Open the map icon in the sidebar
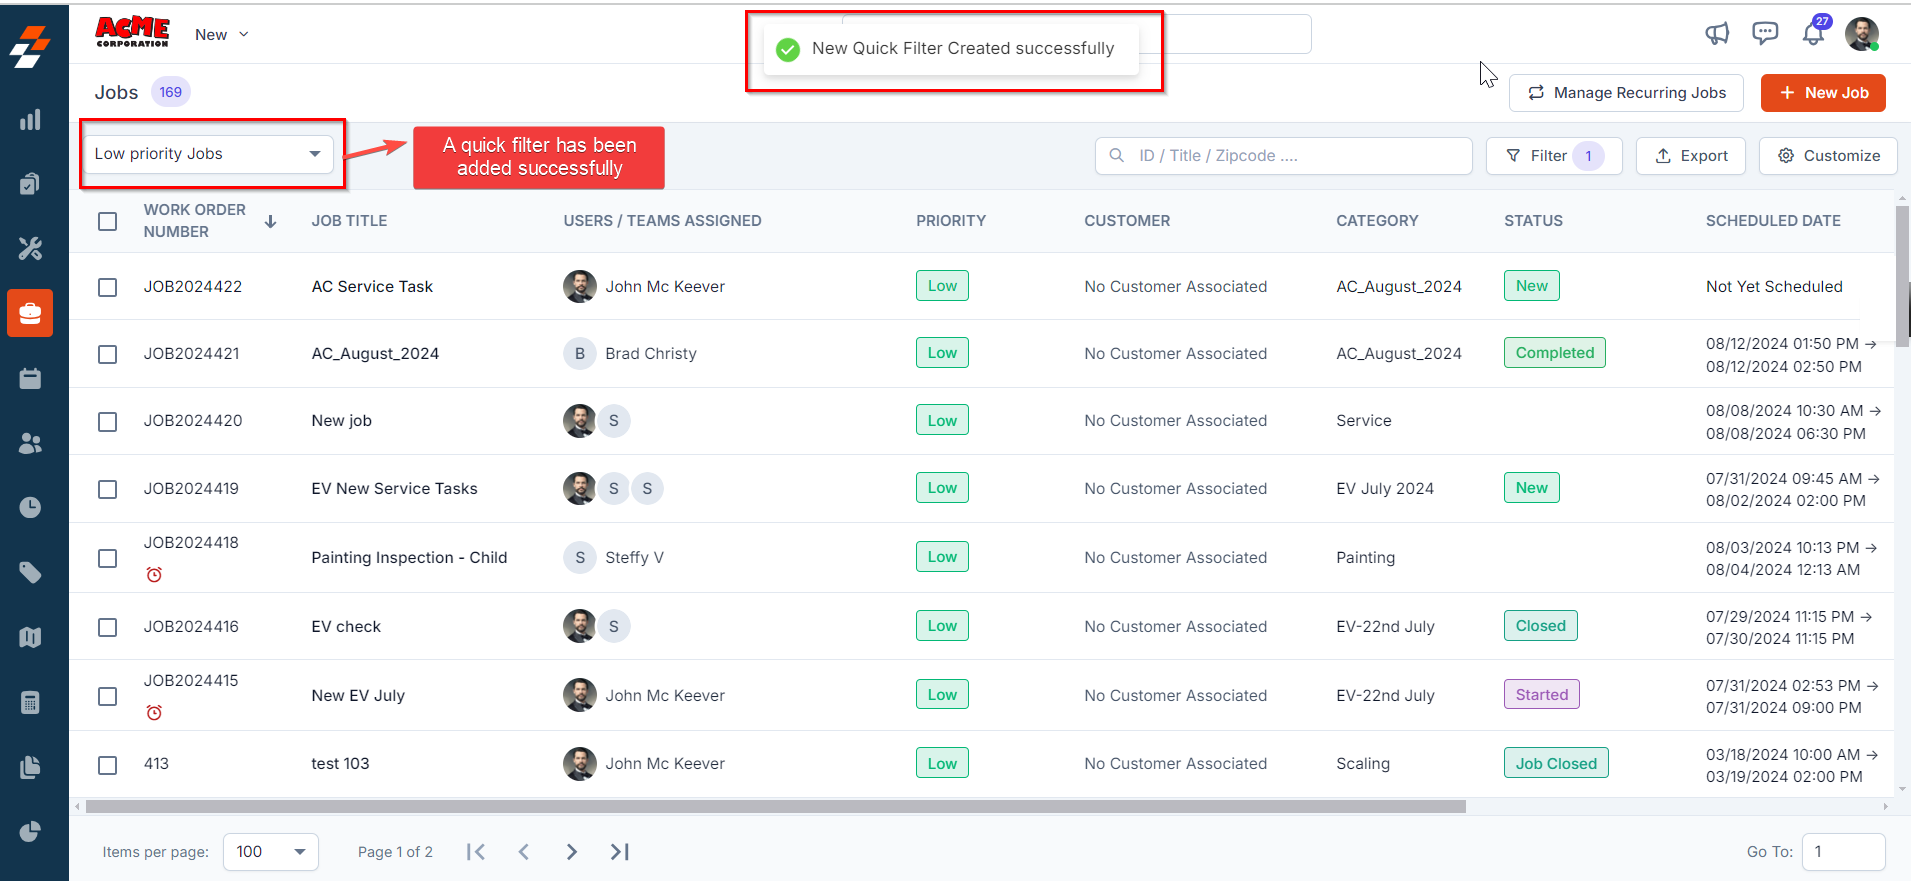1911x881 pixels. pos(30,637)
